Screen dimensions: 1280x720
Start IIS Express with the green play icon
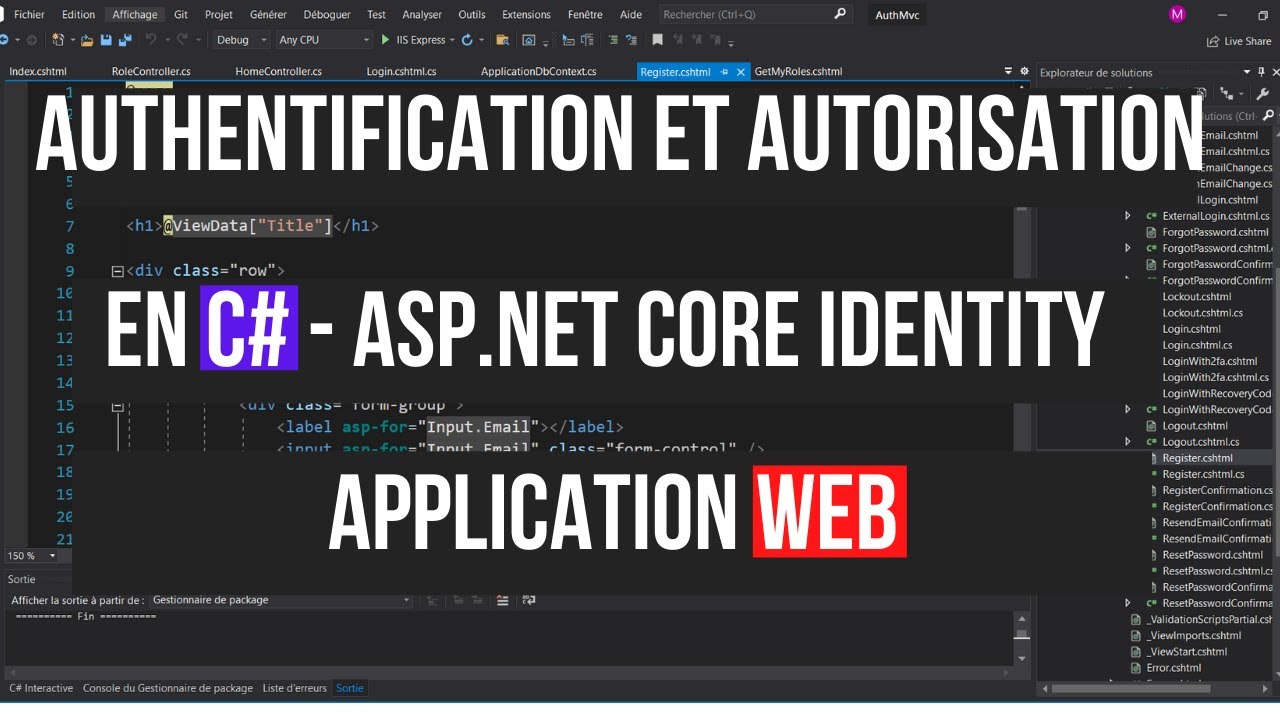[x=385, y=40]
